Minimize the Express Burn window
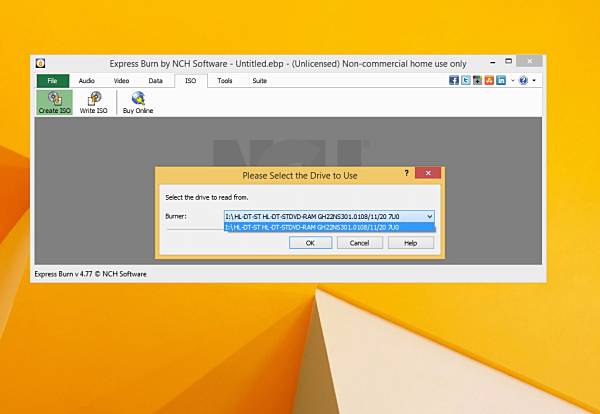The width and height of the screenshot is (600, 414). click(x=493, y=61)
